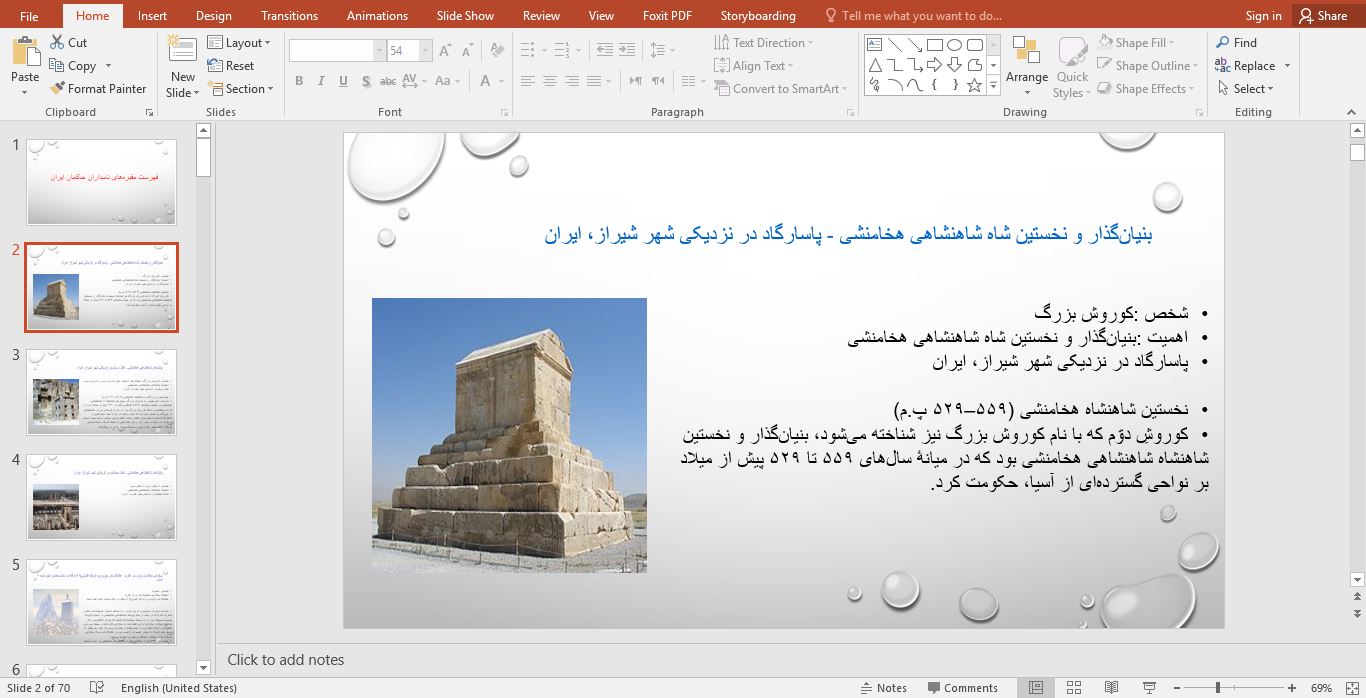Select the down arrow shape
The image size is (1366, 698).
[x=954, y=65]
